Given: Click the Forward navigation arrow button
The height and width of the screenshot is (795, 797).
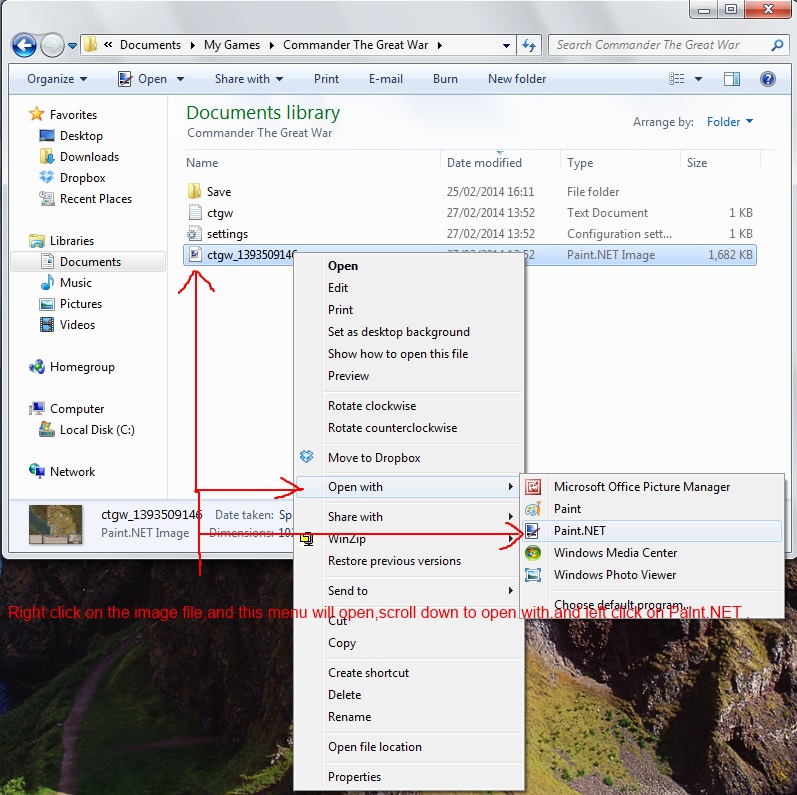Looking at the screenshot, I should click(x=52, y=45).
